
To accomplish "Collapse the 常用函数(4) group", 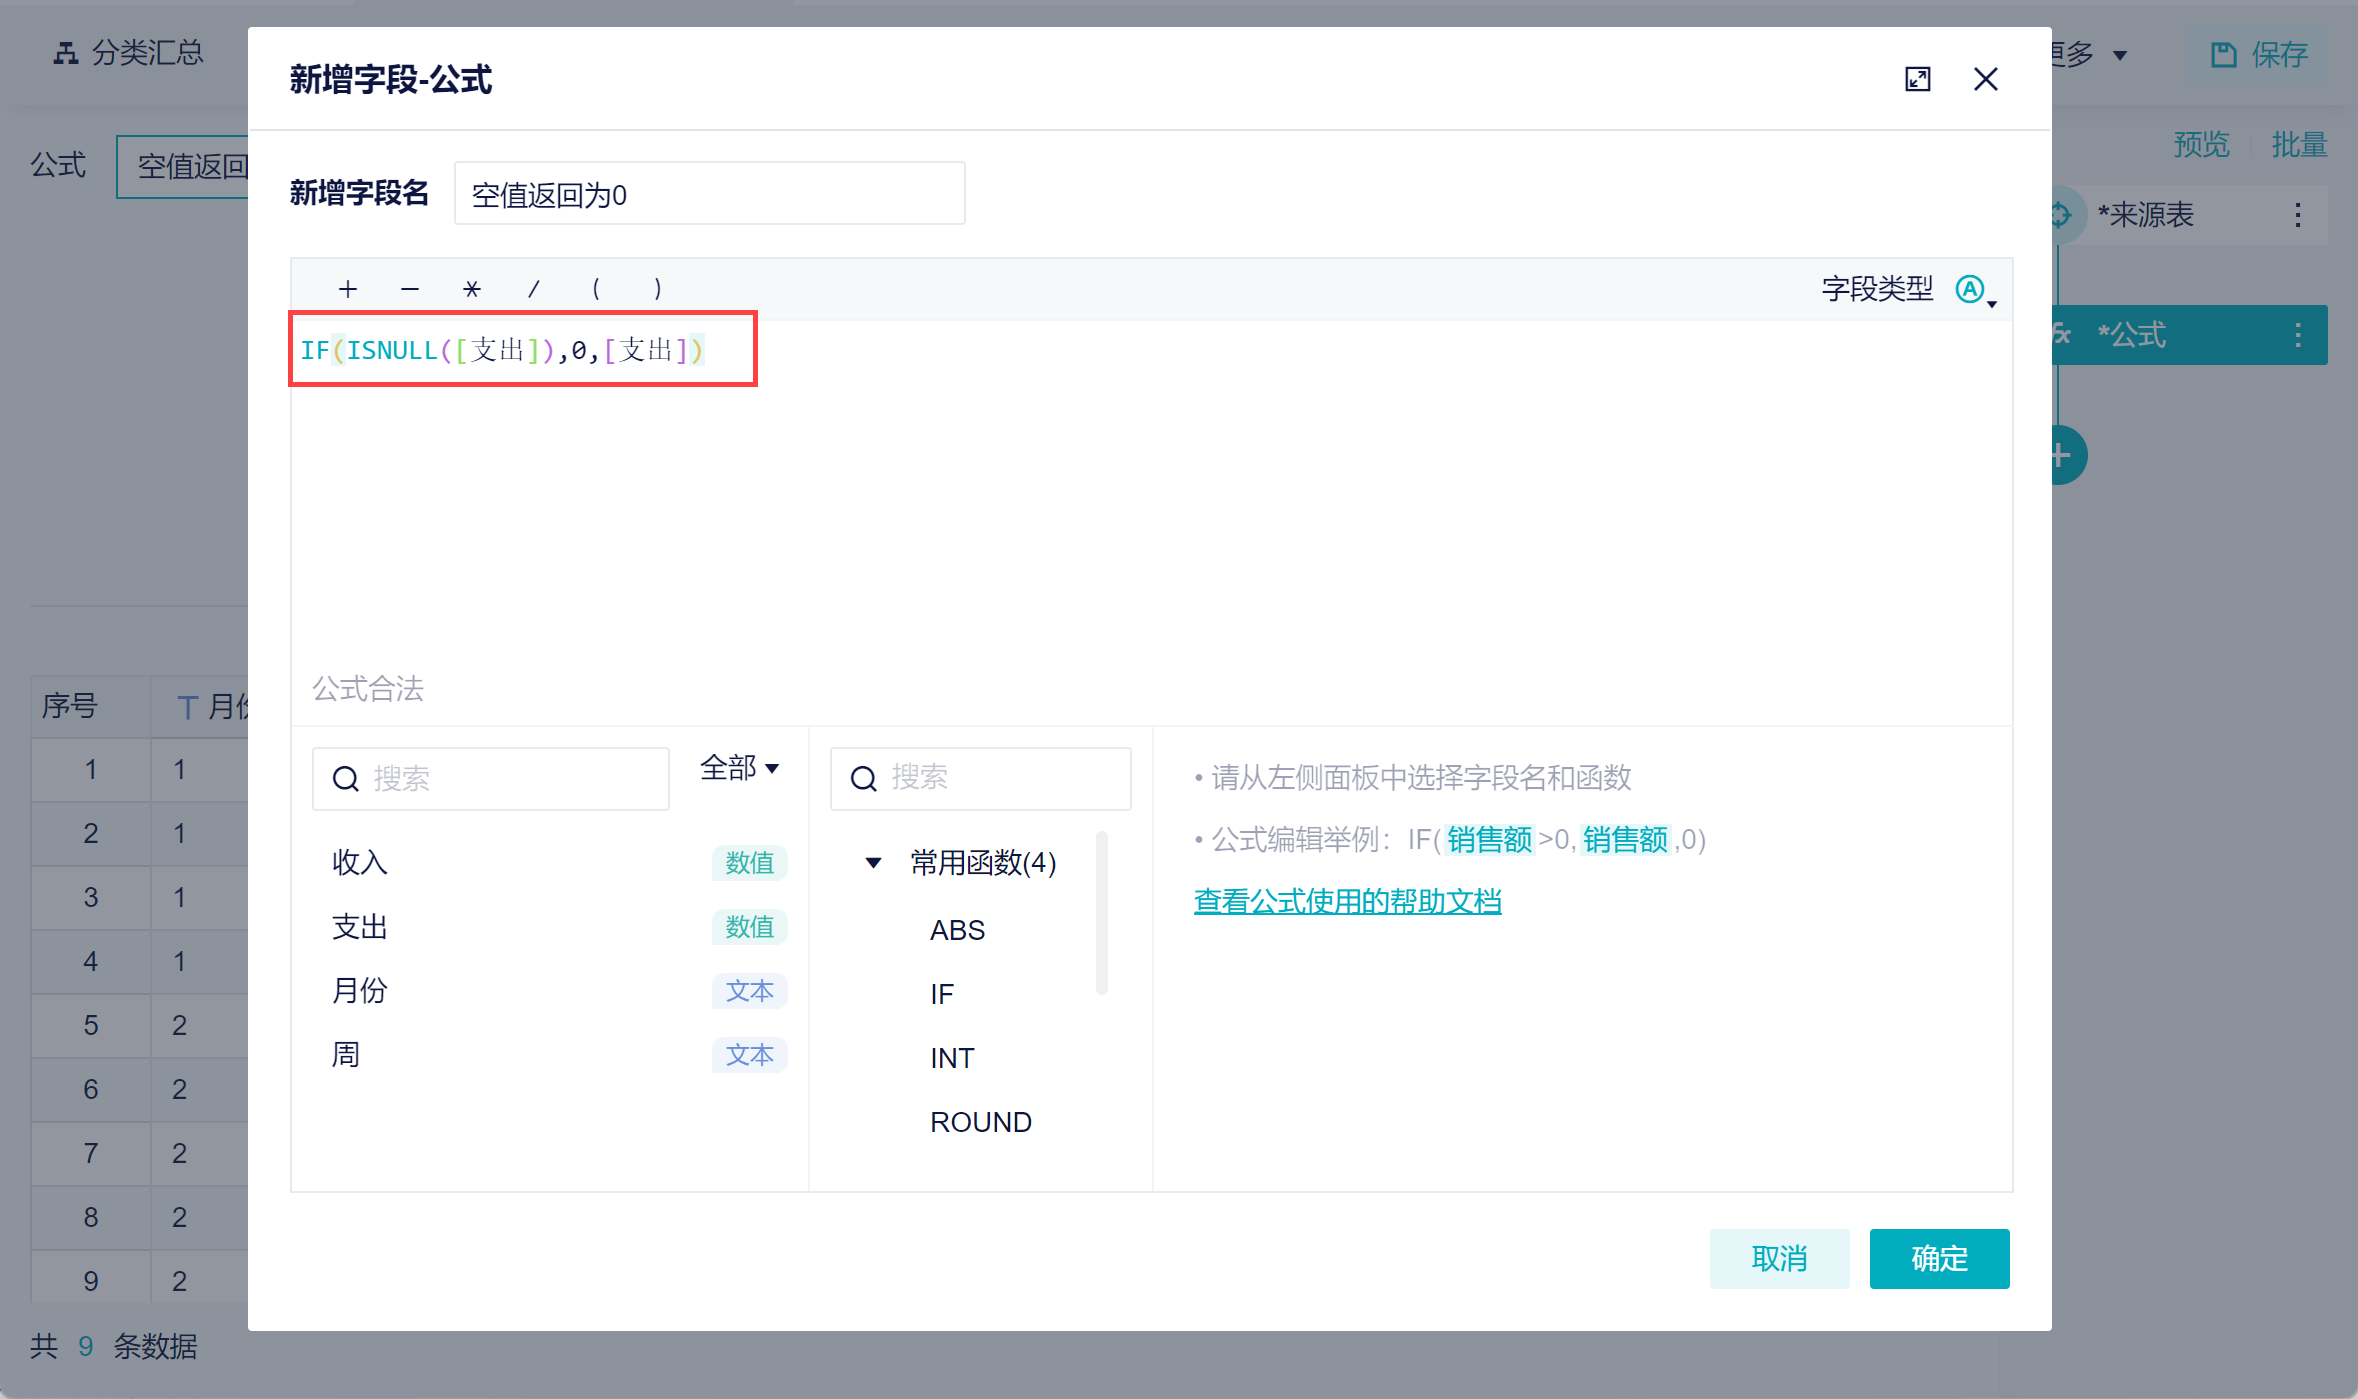I will click(x=873, y=862).
